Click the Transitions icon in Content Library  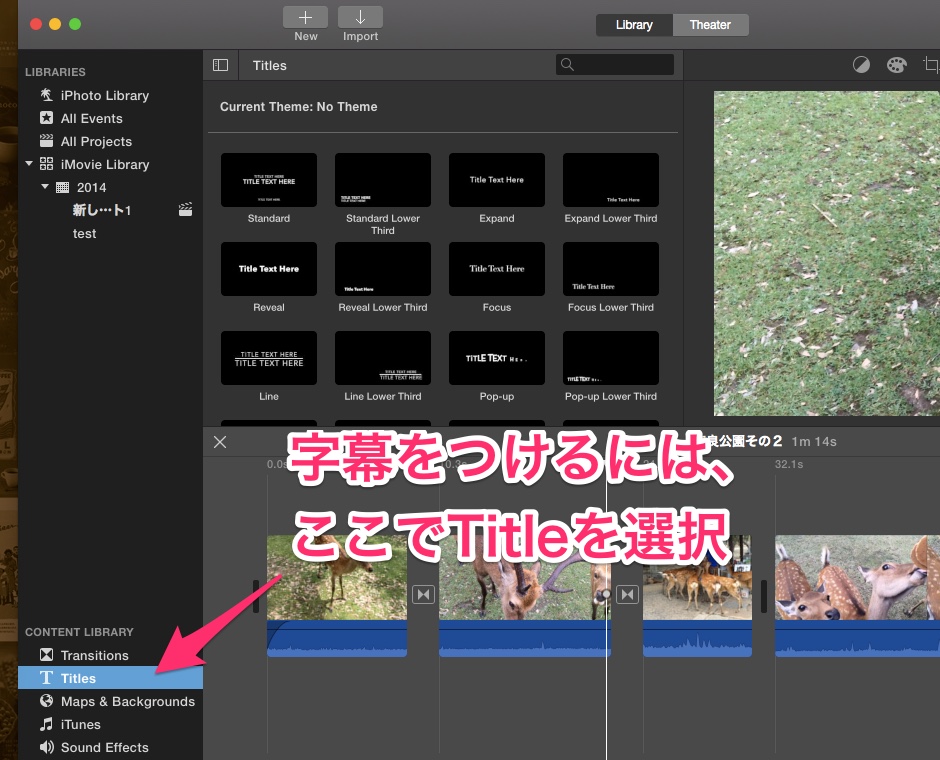point(46,655)
